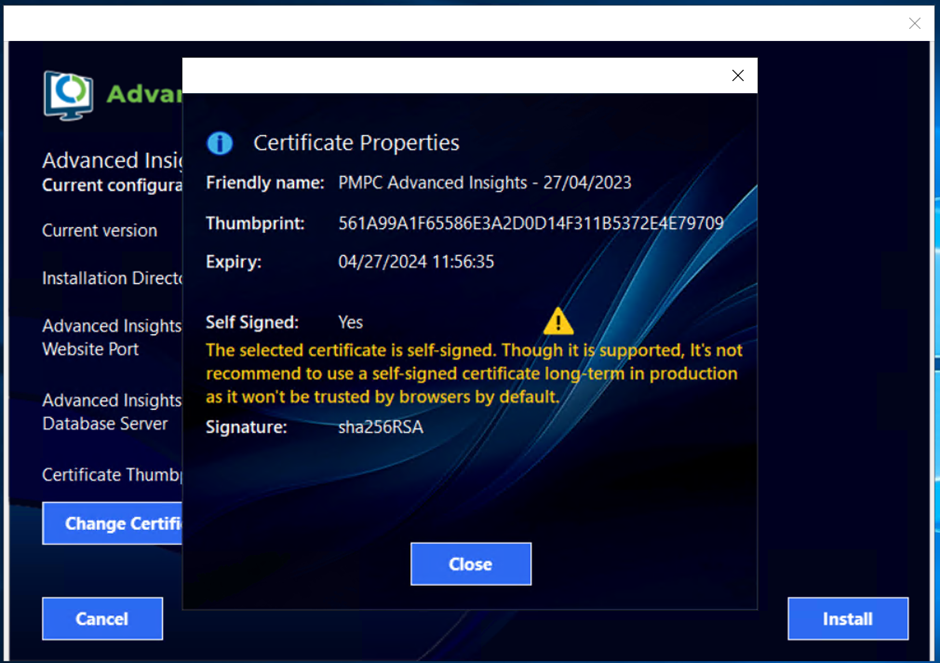Click the Install button
Viewport: 940px width, 663px height.
click(847, 619)
